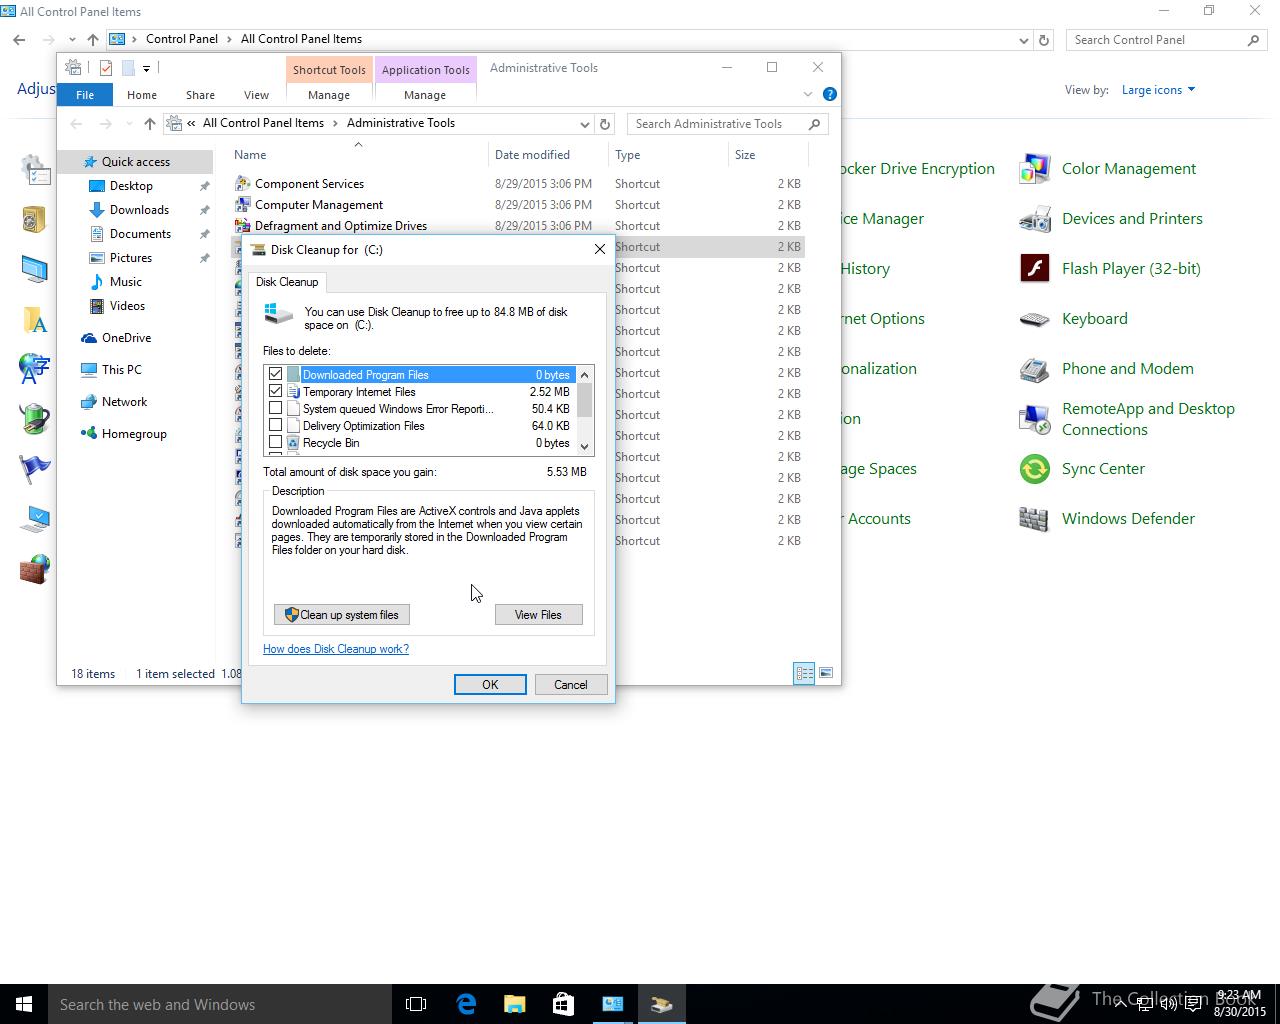Check the Recycle Bin checkbox
Viewport: 1280px width, 1024px height.
tap(276, 442)
